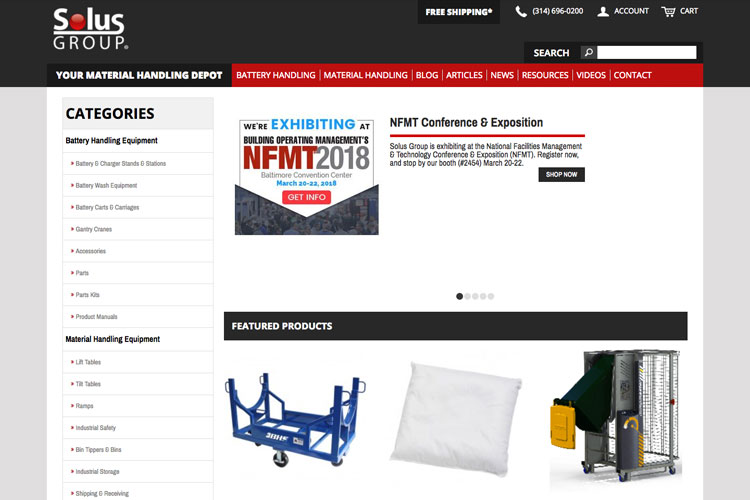Open the Battery Handling nav menu
This screenshot has width=750, height=500.
point(276,75)
